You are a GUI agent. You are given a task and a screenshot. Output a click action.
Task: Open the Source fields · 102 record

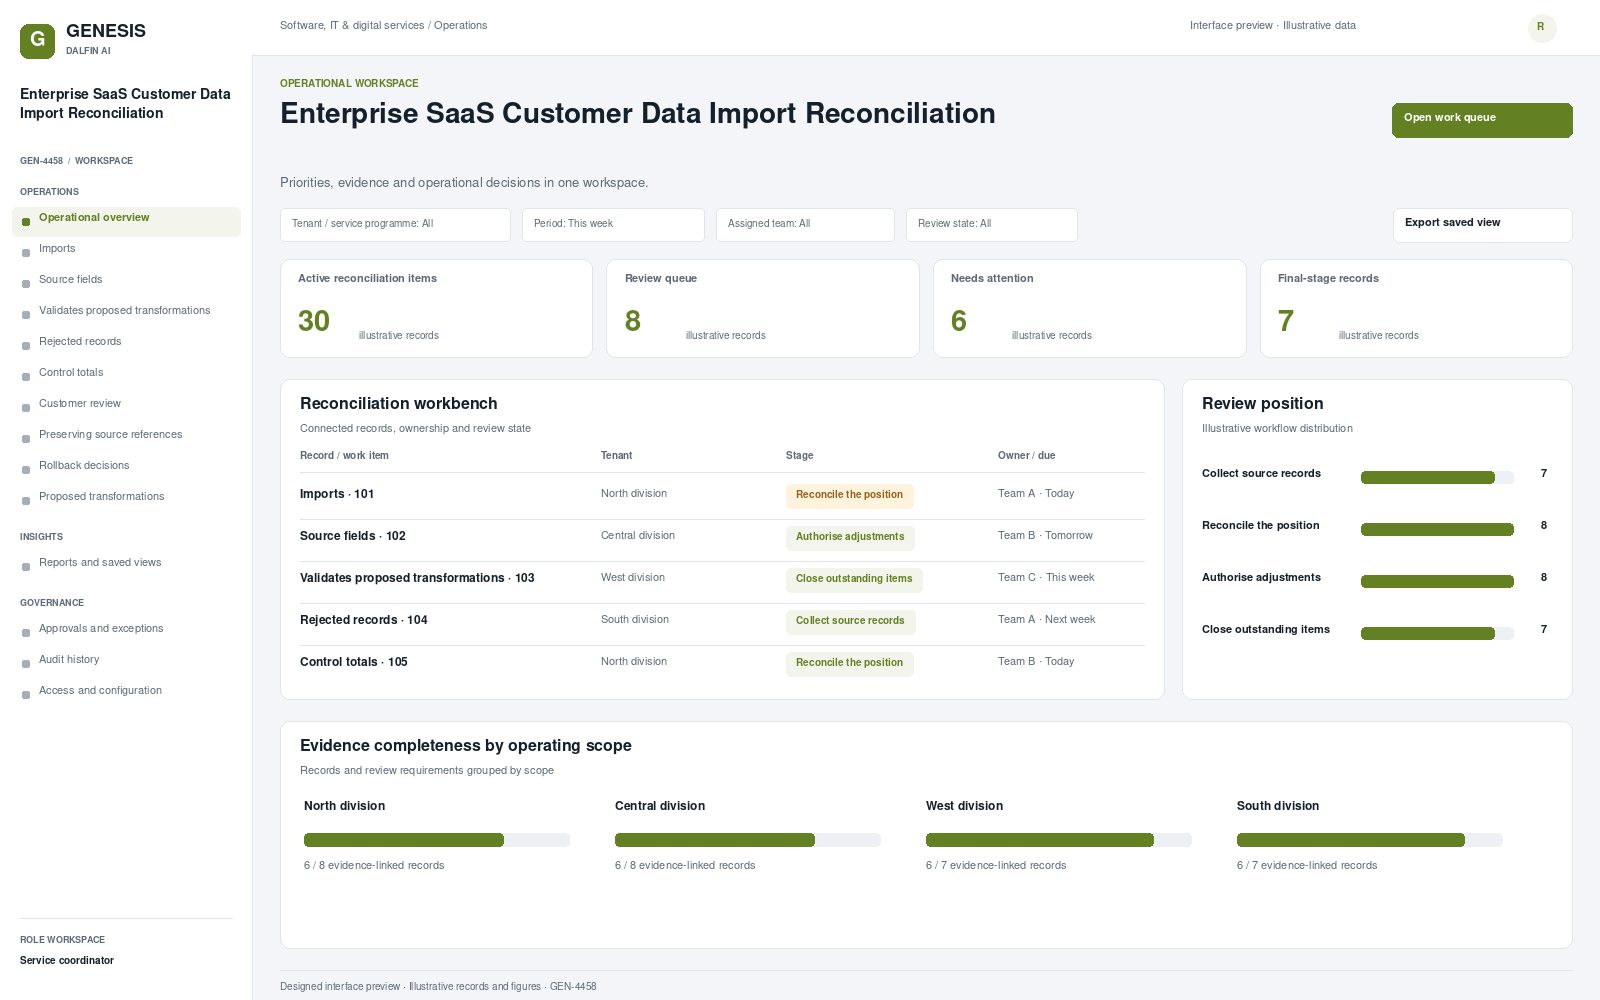[353, 536]
